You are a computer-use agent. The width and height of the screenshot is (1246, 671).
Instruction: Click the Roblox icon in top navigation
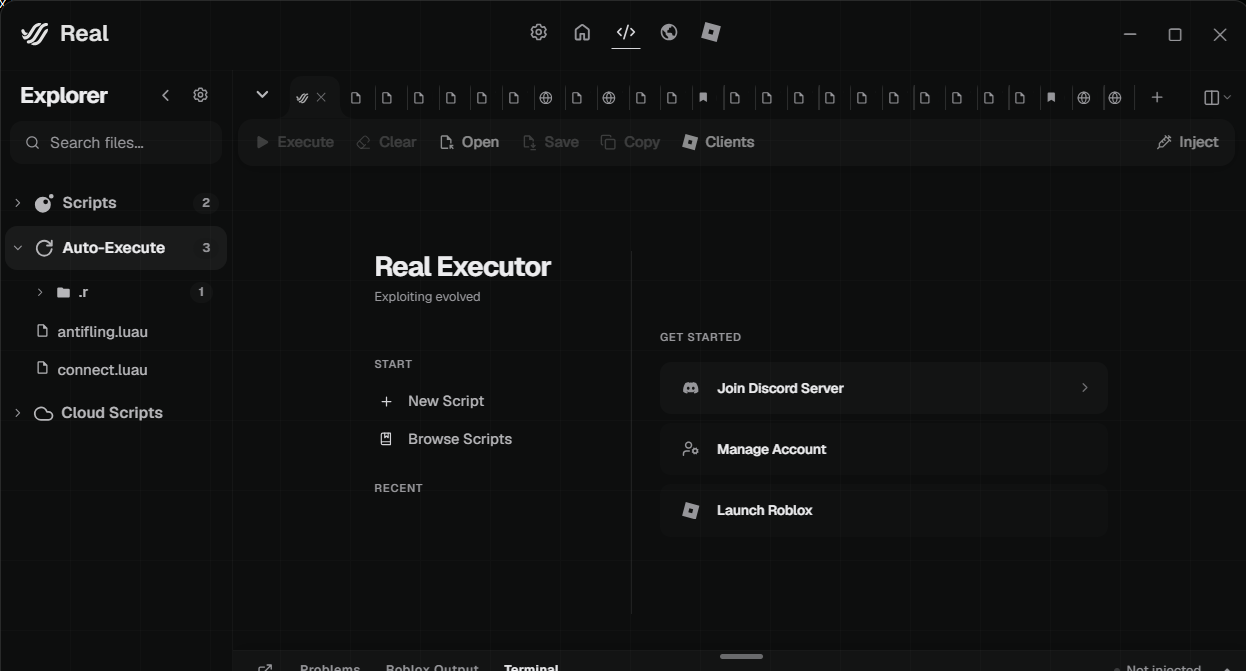[x=711, y=32]
